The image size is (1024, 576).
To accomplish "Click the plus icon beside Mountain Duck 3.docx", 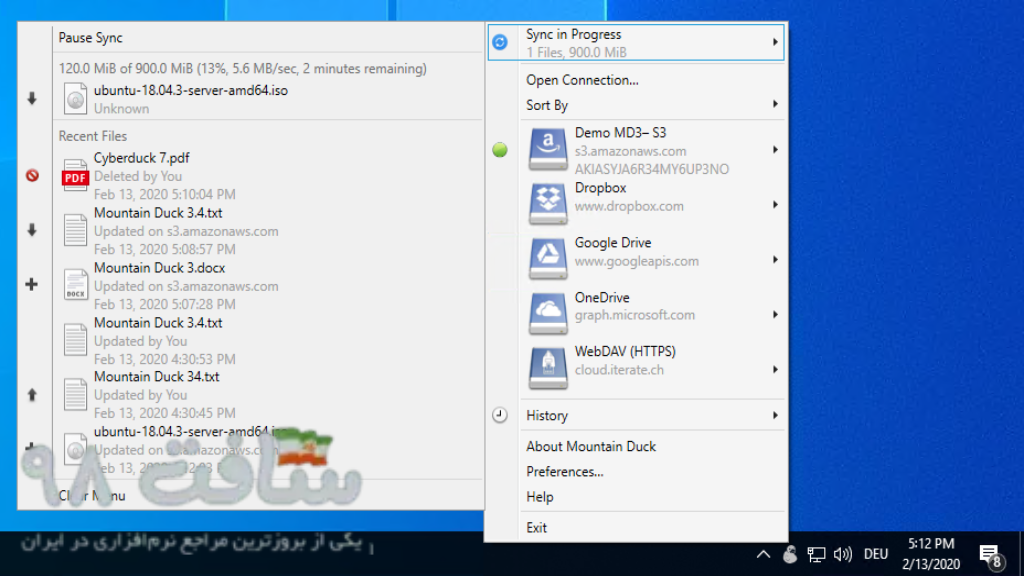I will pos(31,284).
